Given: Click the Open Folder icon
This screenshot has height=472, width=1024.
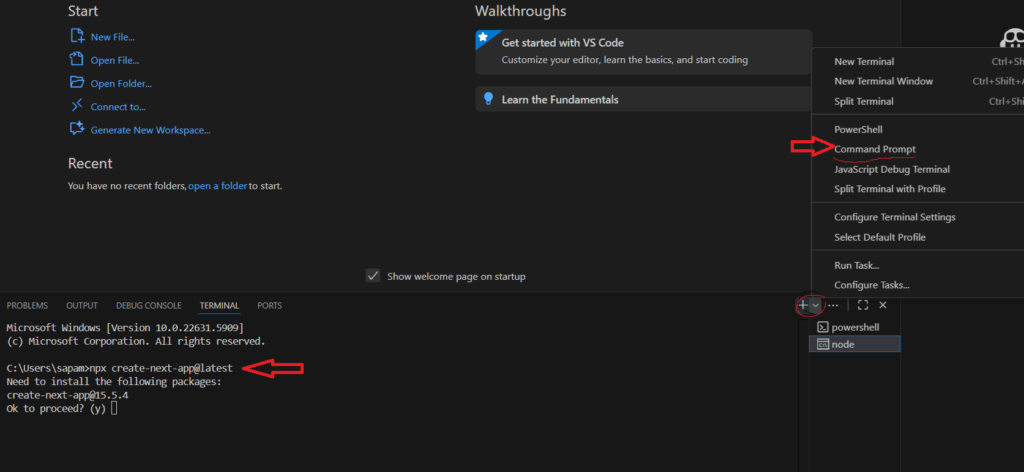Looking at the screenshot, I should [77, 83].
